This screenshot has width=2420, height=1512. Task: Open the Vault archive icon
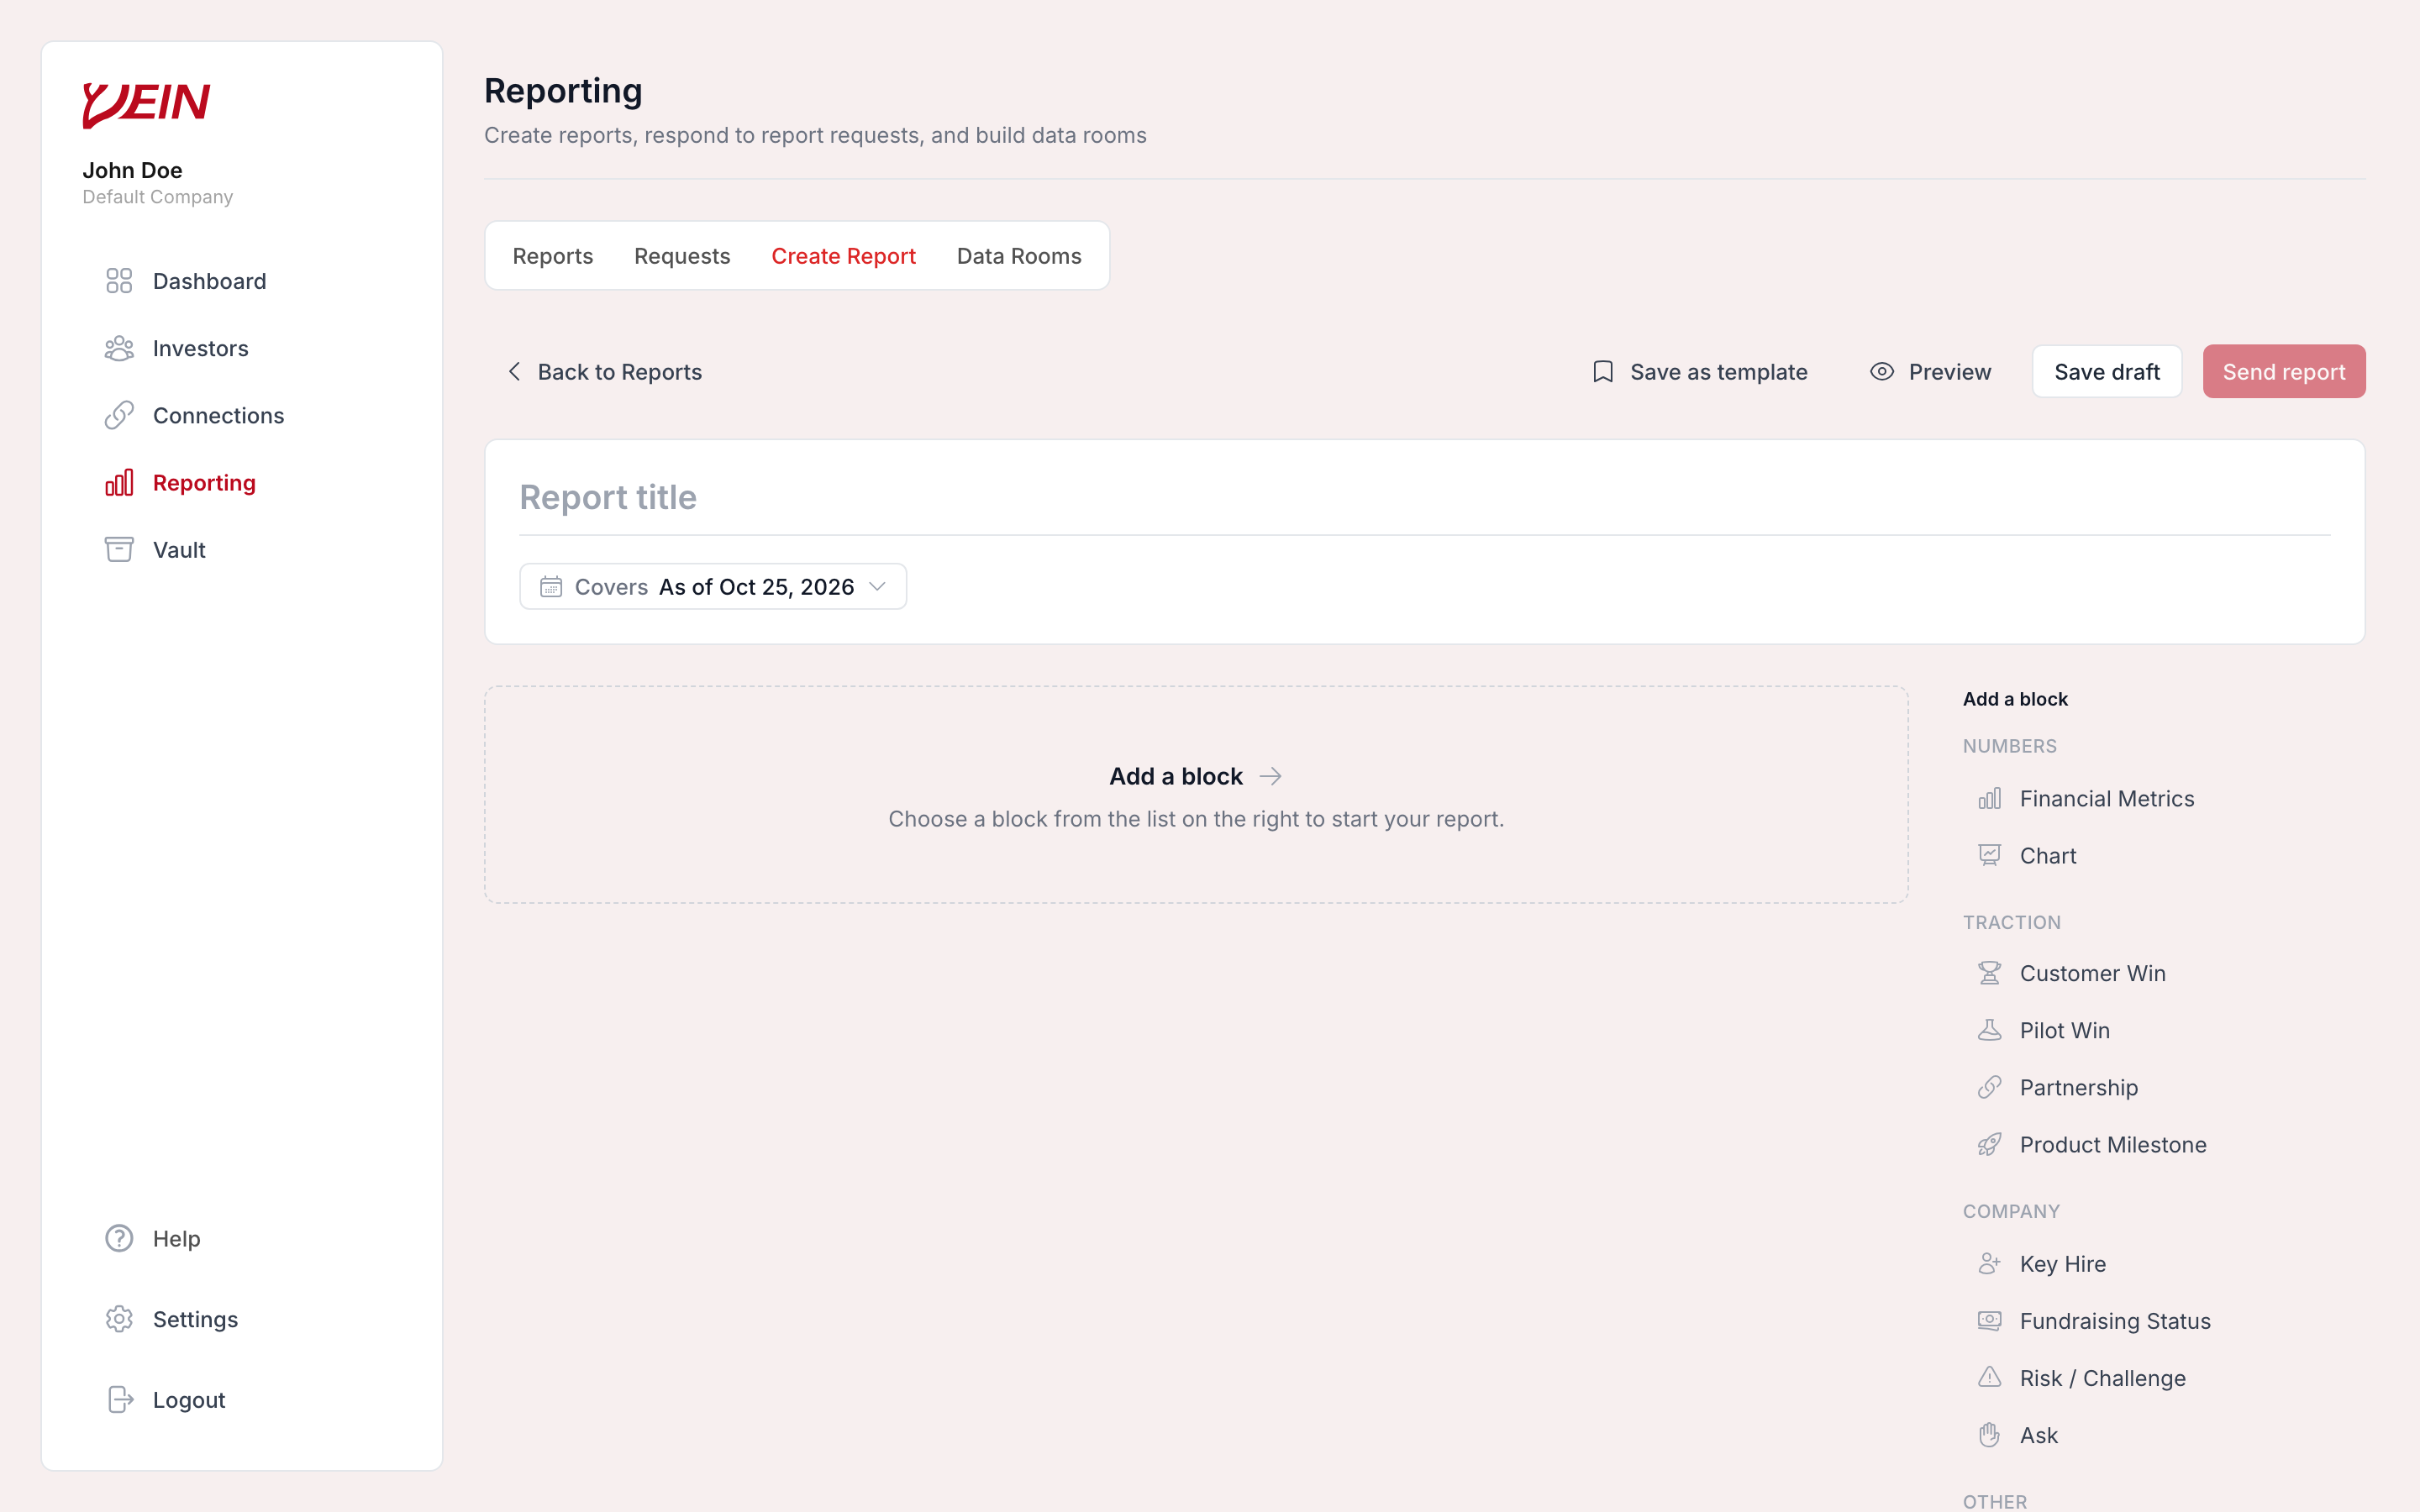coord(119,550)
